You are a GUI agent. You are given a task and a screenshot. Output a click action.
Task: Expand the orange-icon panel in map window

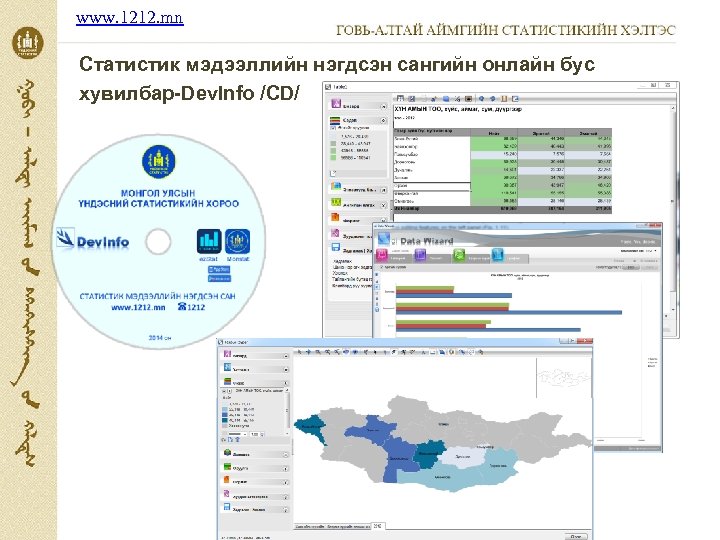[286, 482]
